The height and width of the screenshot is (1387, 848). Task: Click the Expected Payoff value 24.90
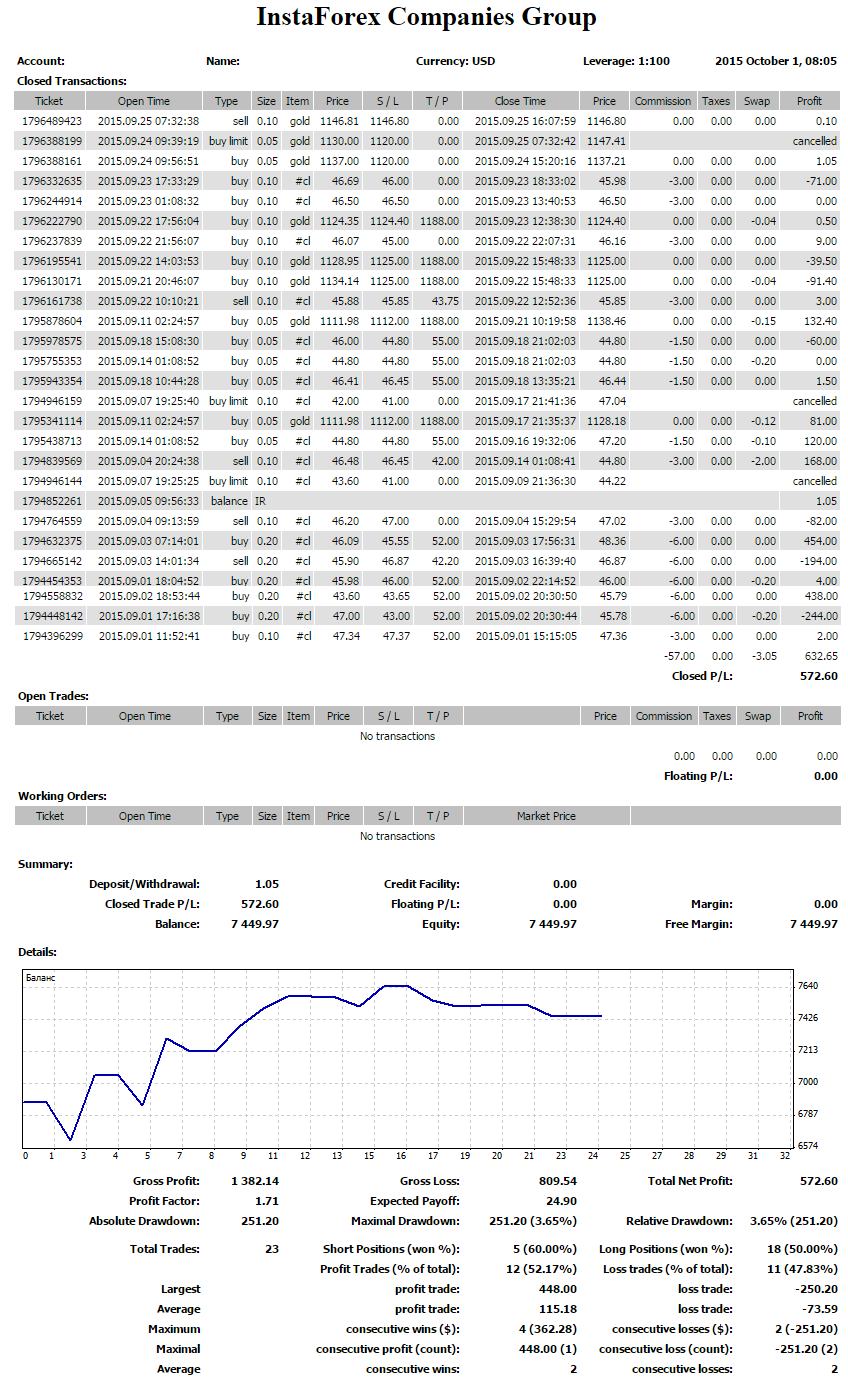562,1201
